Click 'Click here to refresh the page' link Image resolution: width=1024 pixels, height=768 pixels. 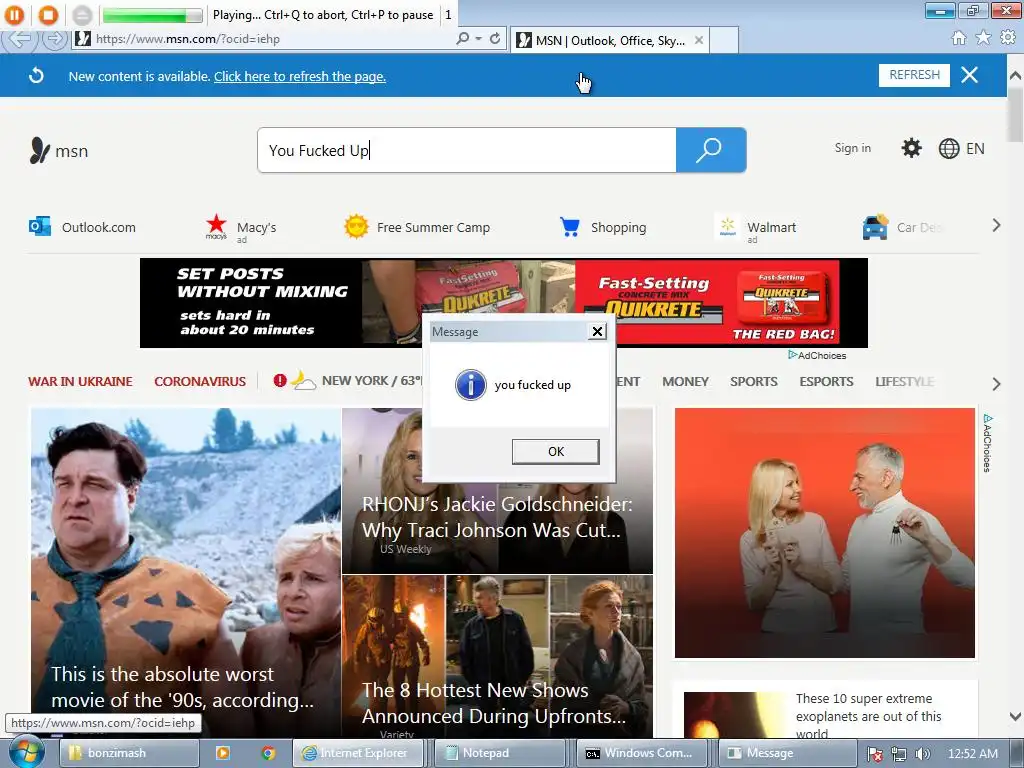pyautogui.click(x=300, y=76)
